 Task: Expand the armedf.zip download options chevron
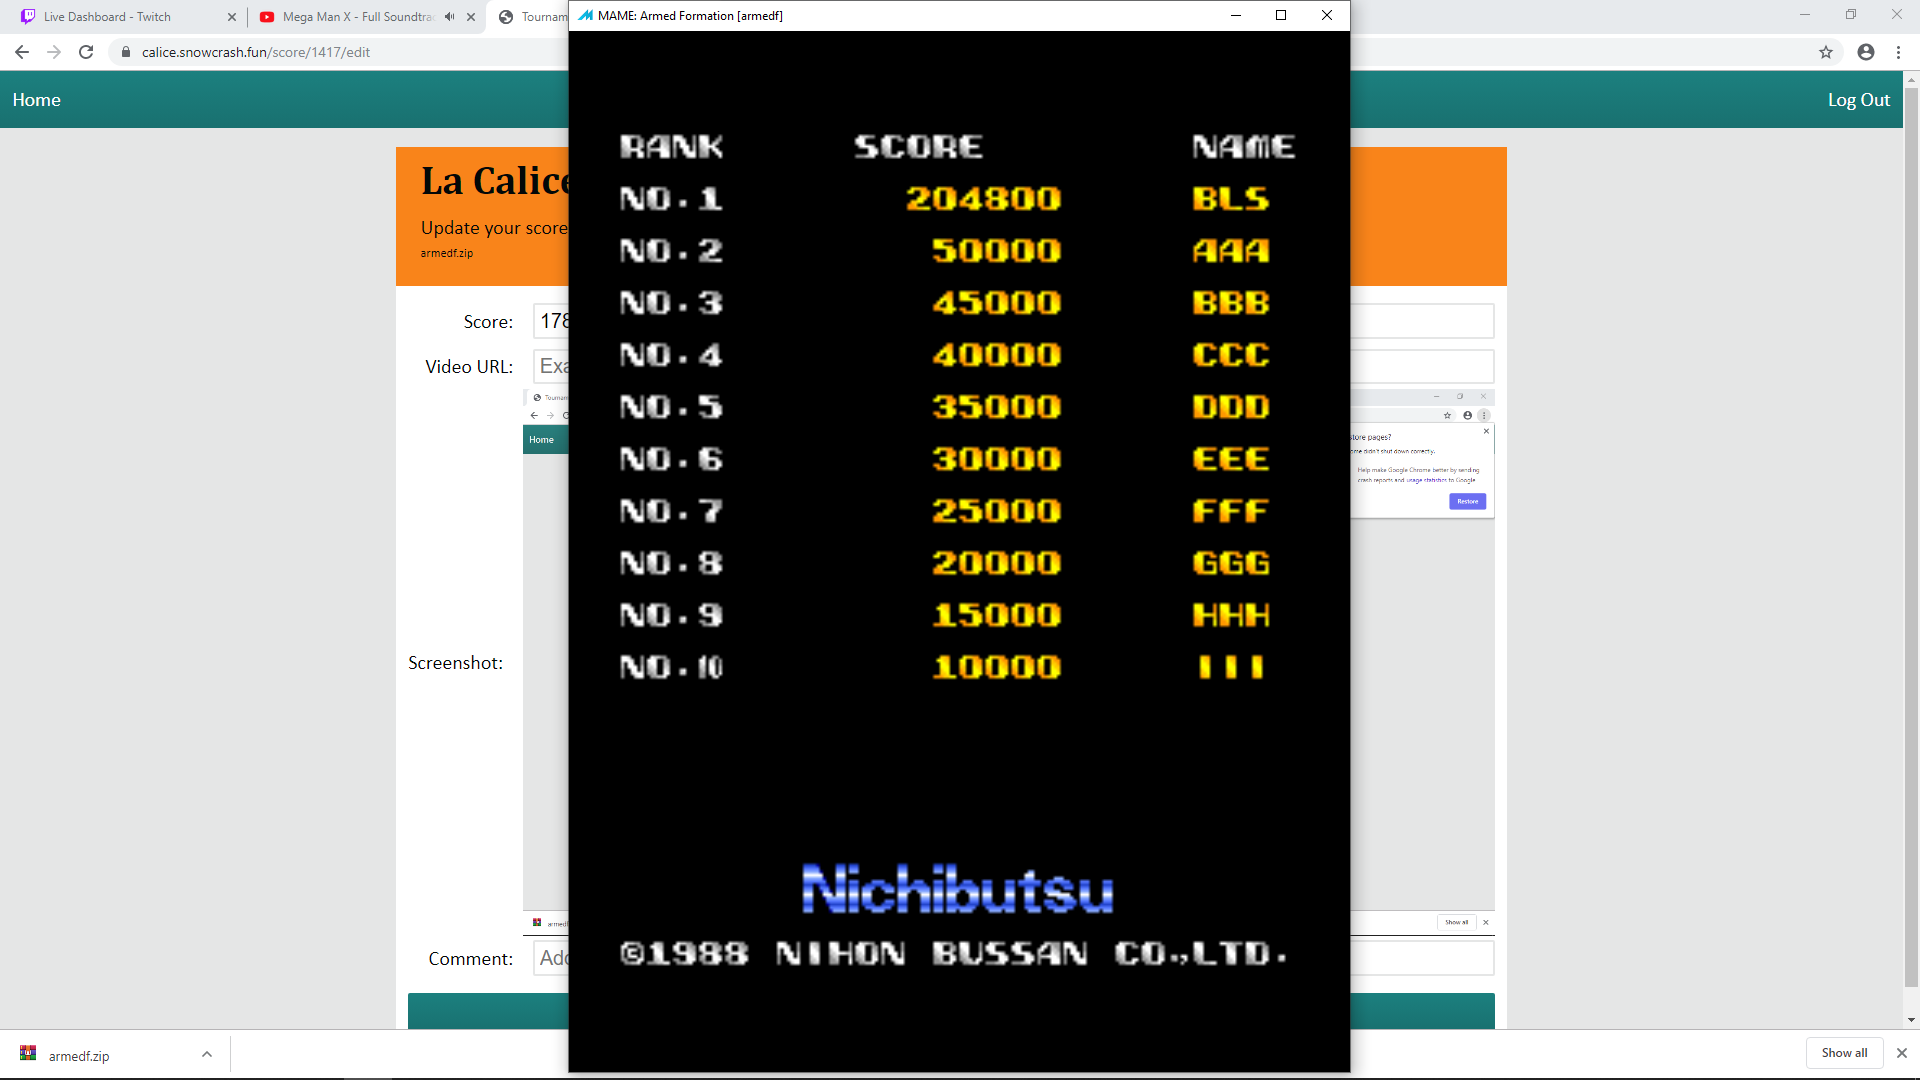(x=207, y=1054)
